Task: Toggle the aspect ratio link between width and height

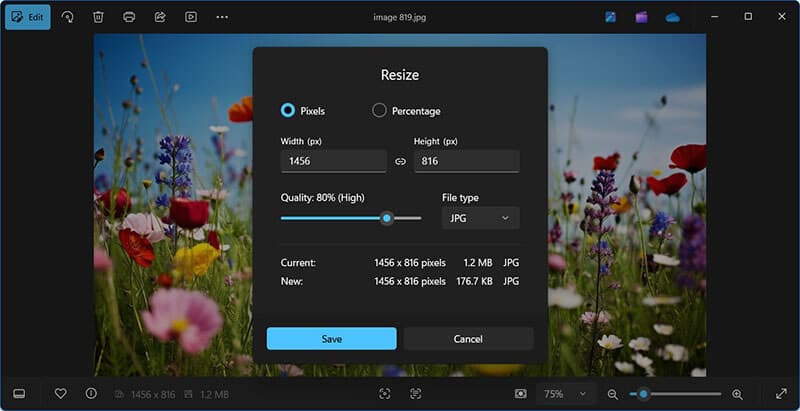Action: [400, 161]
